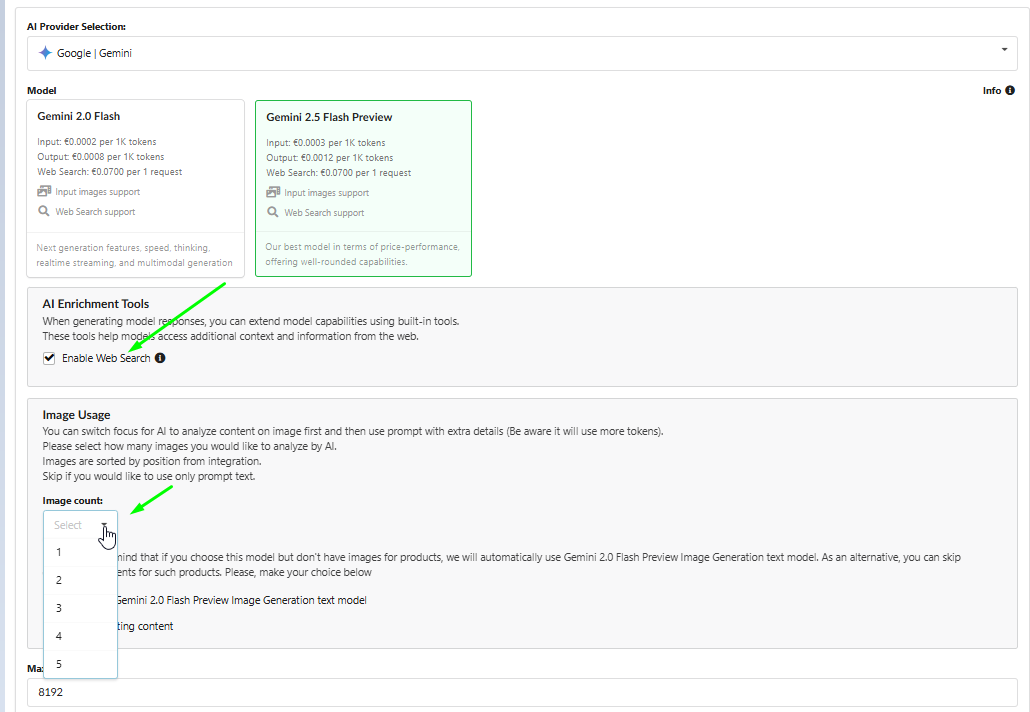The width and height of the screenshot is (1030, 712).
Task: Choose 5 from the Image count list
Action: [80, 664]
